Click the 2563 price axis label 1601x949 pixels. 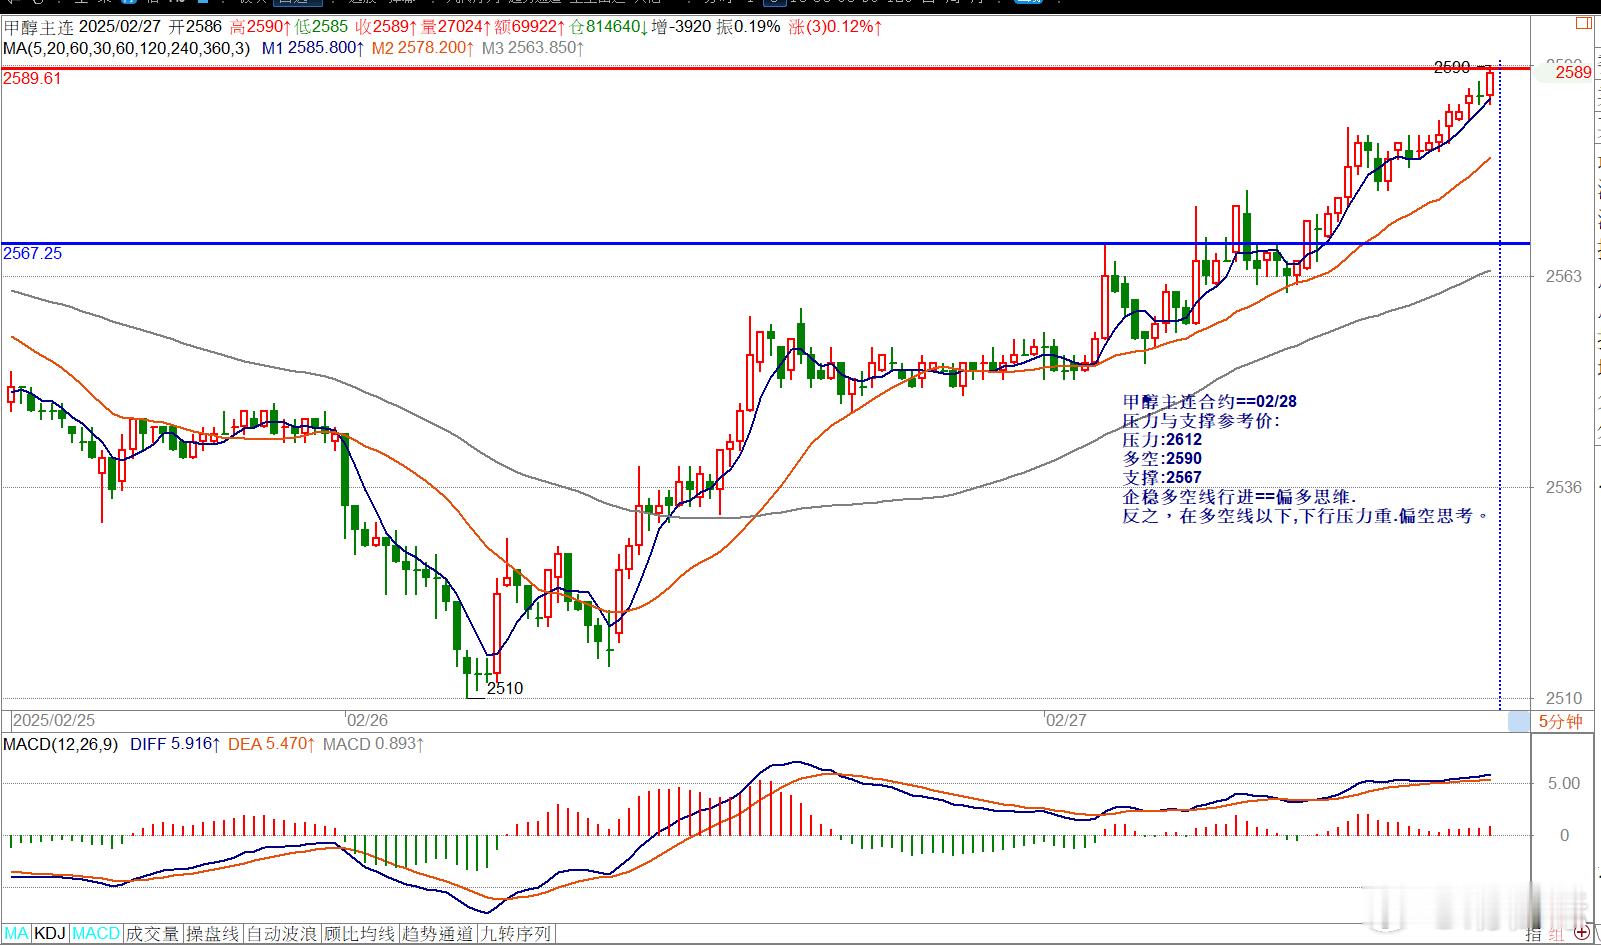point(1564,276)
